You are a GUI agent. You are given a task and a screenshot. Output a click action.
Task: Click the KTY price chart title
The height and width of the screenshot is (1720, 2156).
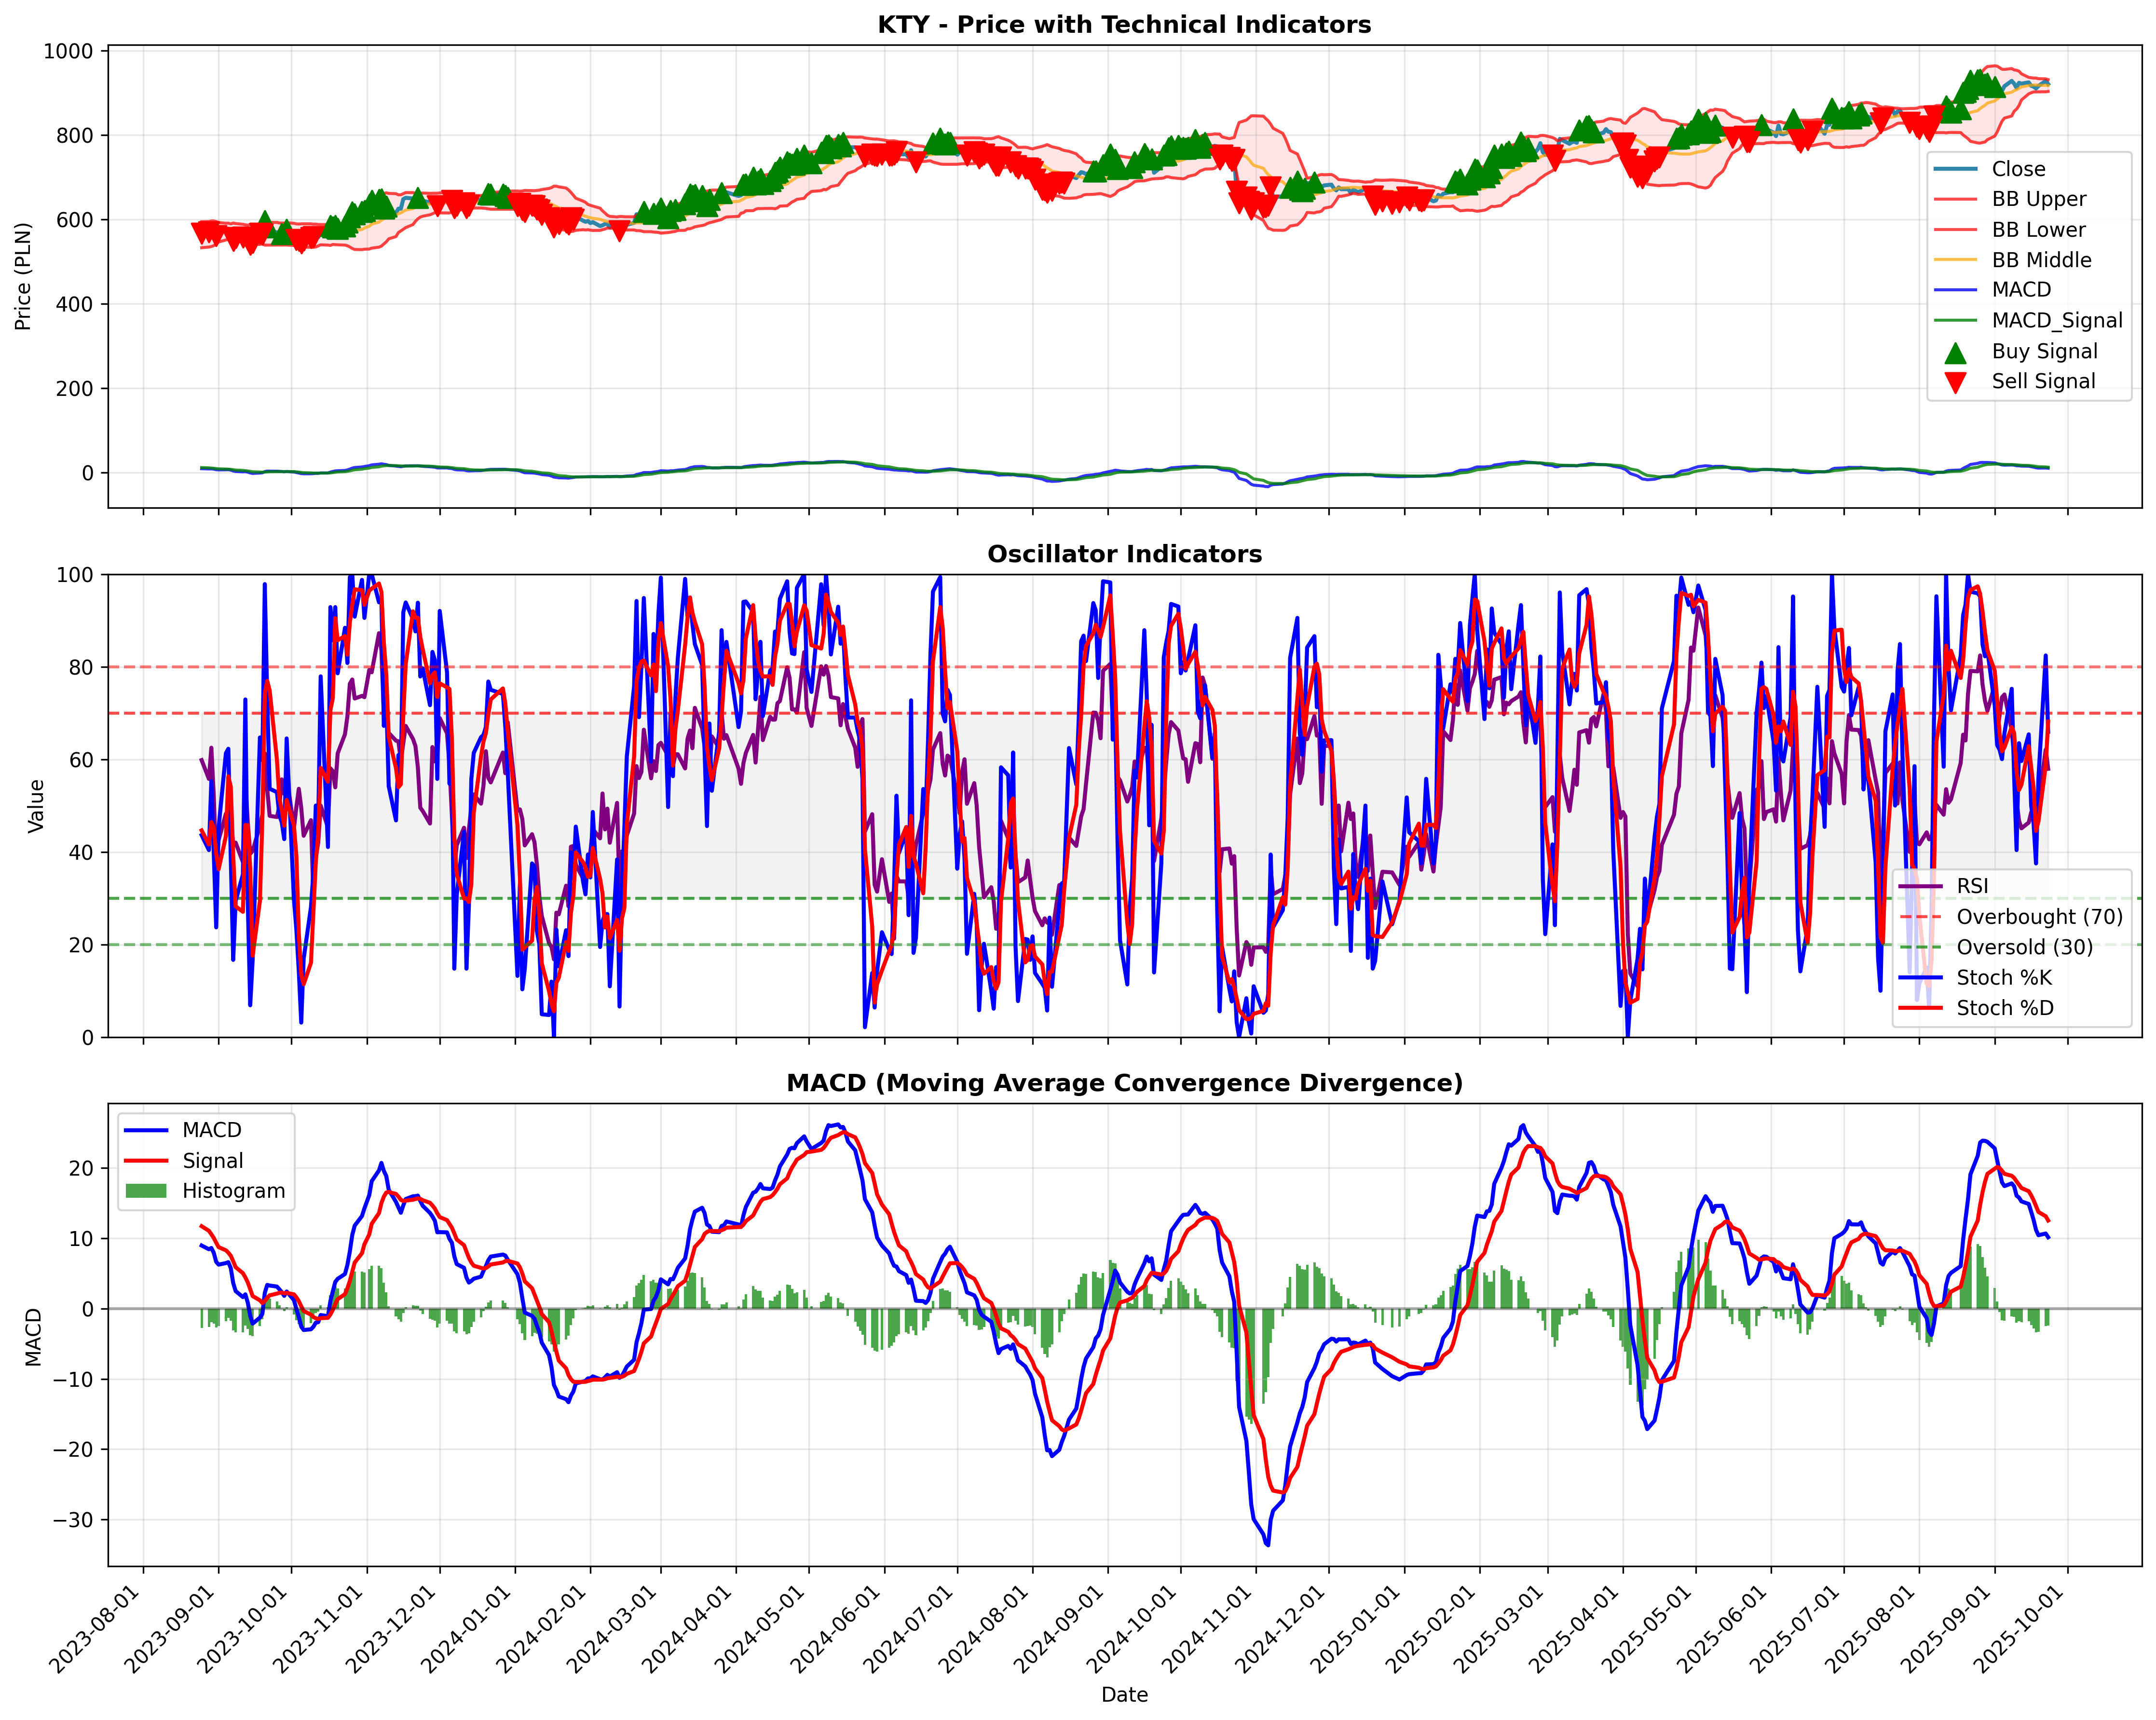[x=1124, y=25]
